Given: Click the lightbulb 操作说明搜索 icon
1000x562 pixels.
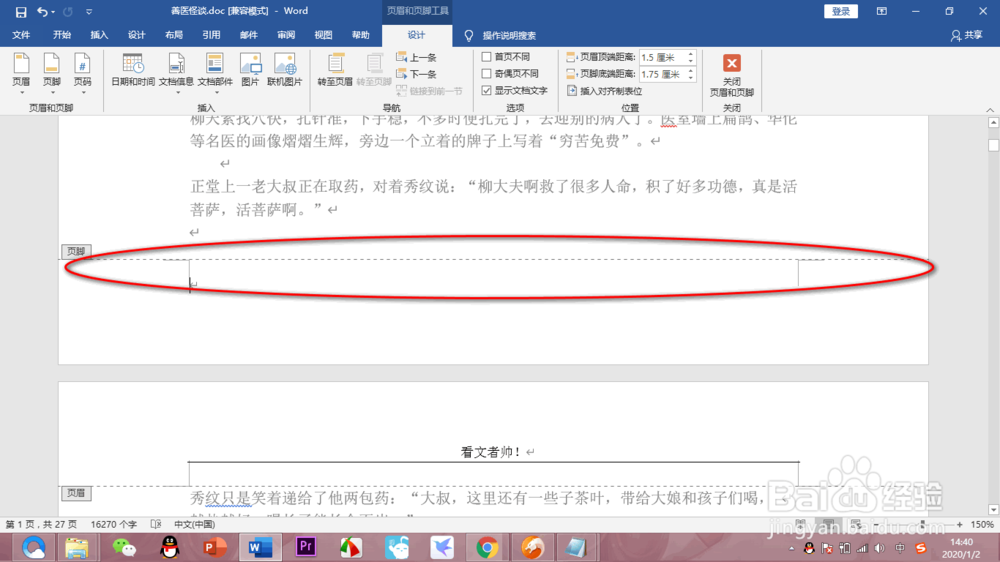Looking at the screenshot, I should [469, 36].
